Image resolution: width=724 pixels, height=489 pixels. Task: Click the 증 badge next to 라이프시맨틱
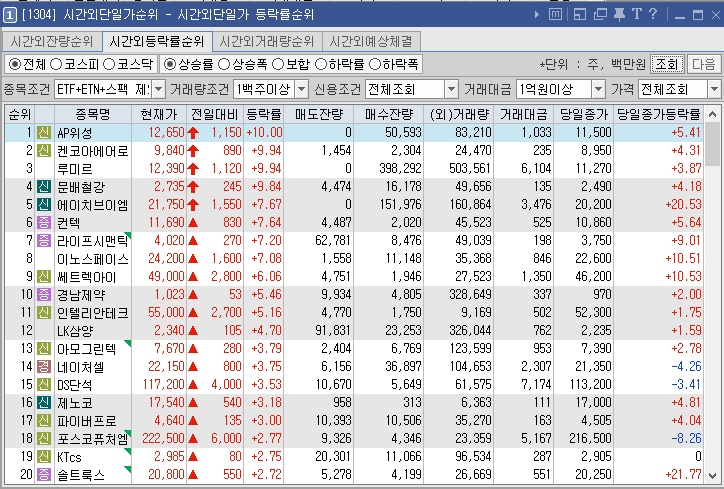click(x=44, y=241)
